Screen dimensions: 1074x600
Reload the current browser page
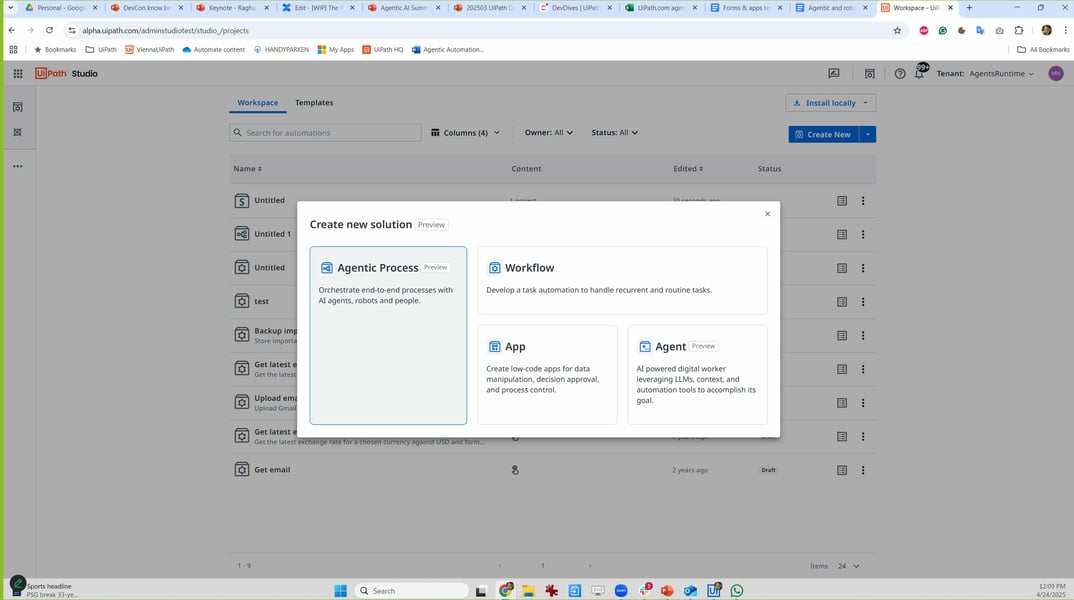click(x=49, y=30)
